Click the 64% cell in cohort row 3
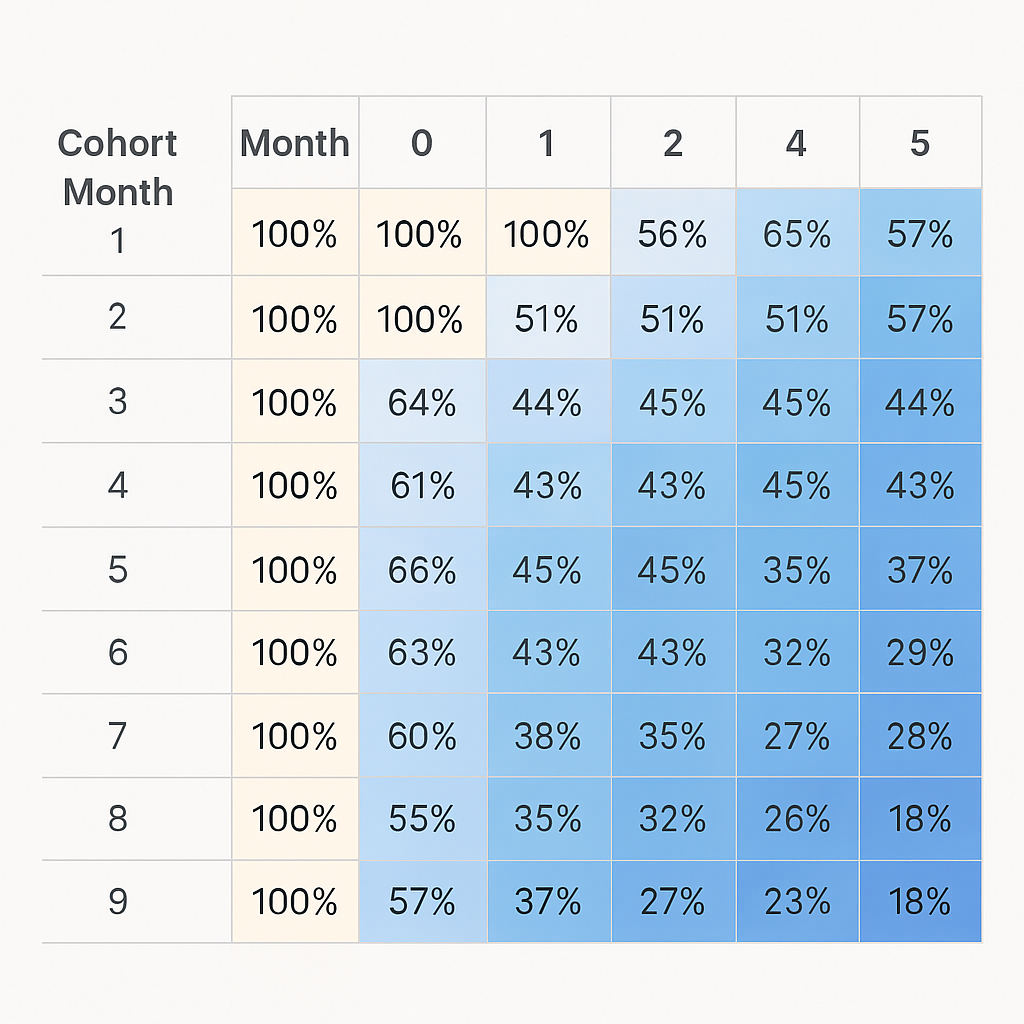1024x1024 pixels. click(422, 403)
